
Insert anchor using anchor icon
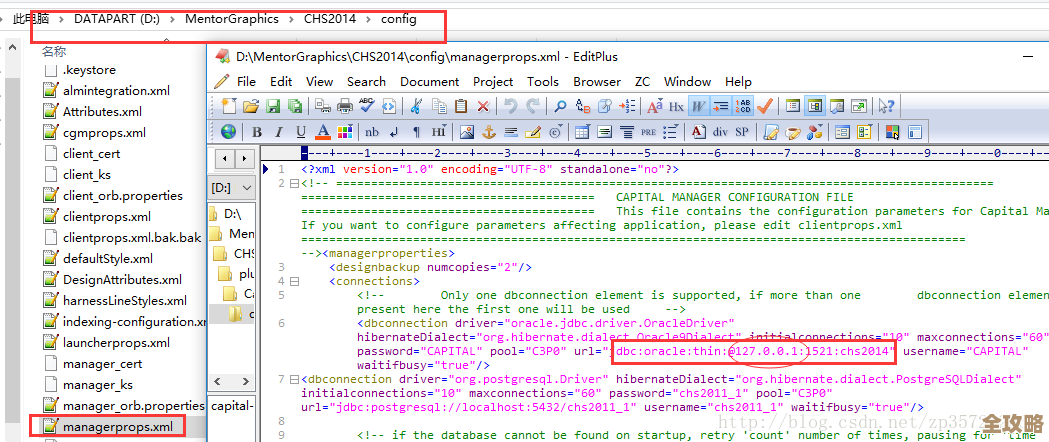coord(489,132)
